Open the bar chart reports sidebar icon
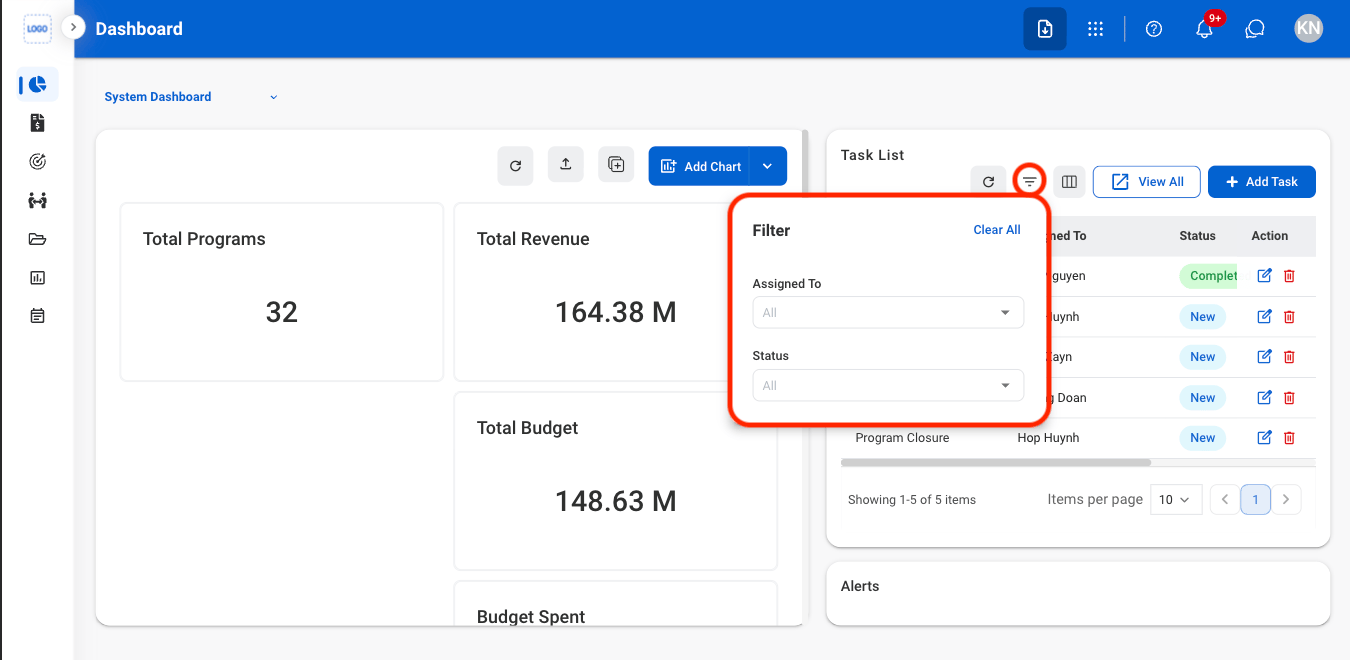Viewport: 1350px width, 660px height. point(38,278)
